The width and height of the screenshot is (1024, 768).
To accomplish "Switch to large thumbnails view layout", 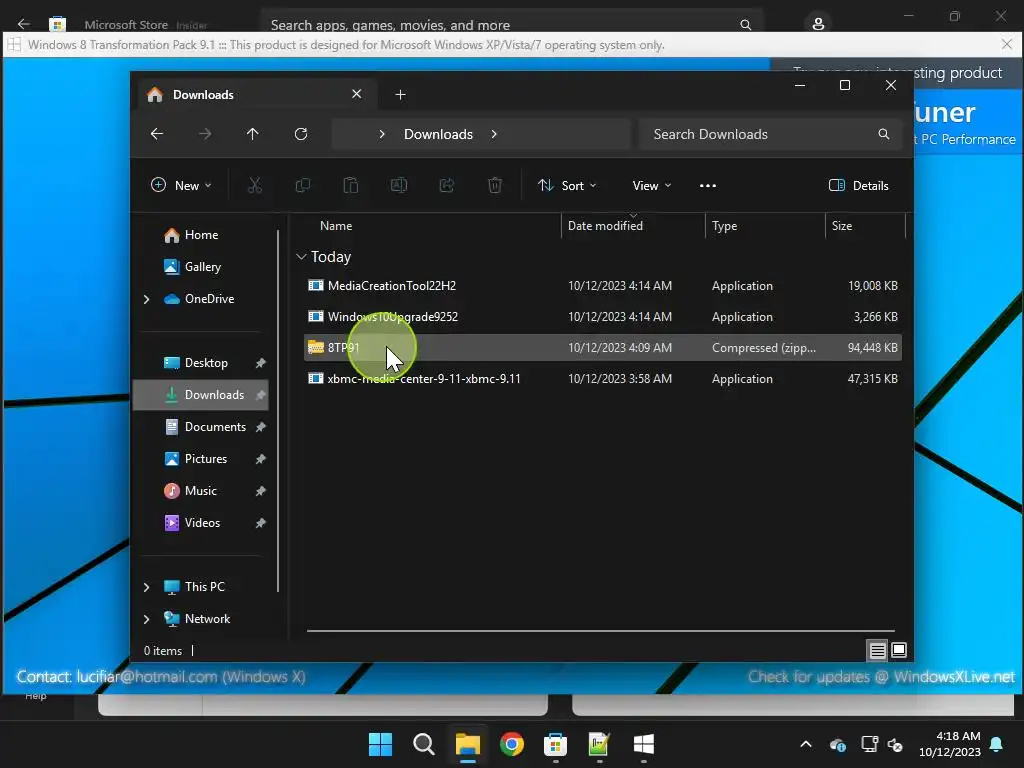I will pos(899,650).
